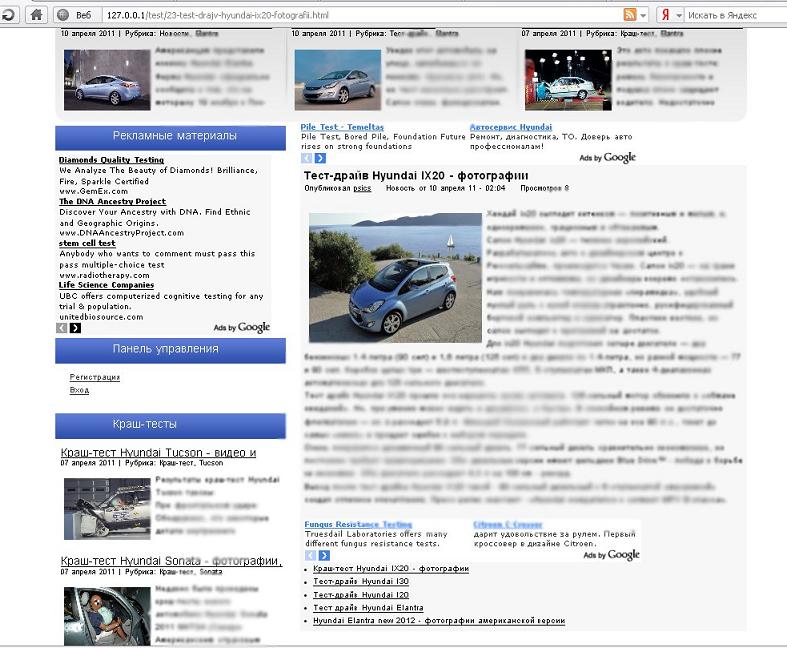Open dropdown arrow next to RSS icon

tap(643, 15)
